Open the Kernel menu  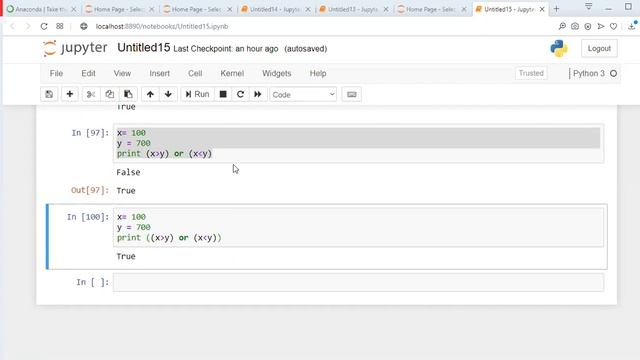[232, 73]
